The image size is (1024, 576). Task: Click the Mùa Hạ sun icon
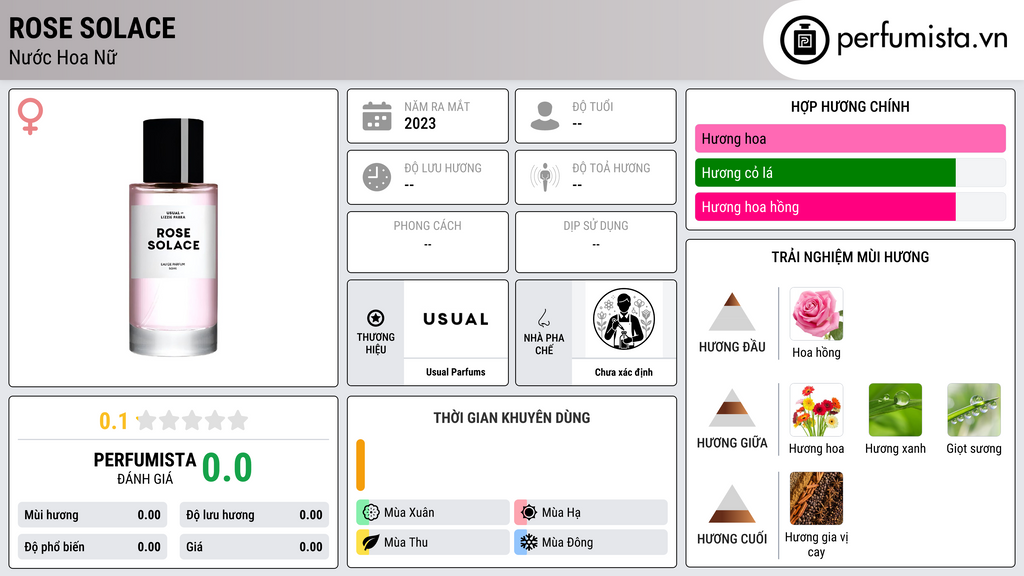(x=529, y=512)
